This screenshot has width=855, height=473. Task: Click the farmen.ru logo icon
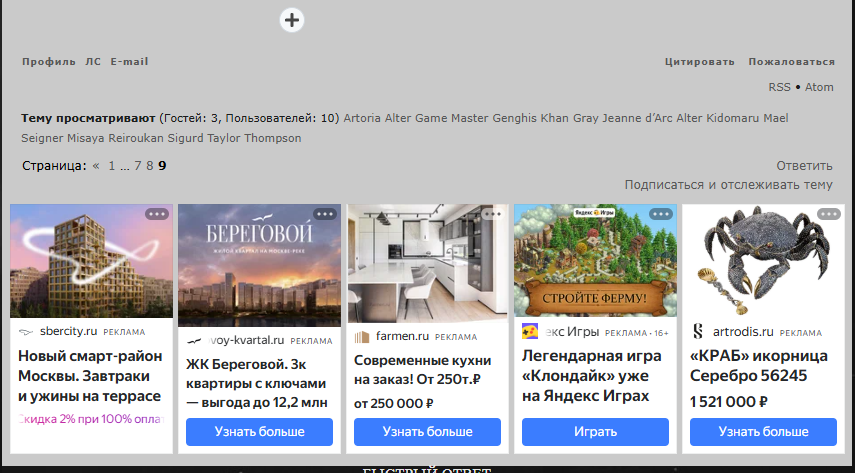click(362, 337)
